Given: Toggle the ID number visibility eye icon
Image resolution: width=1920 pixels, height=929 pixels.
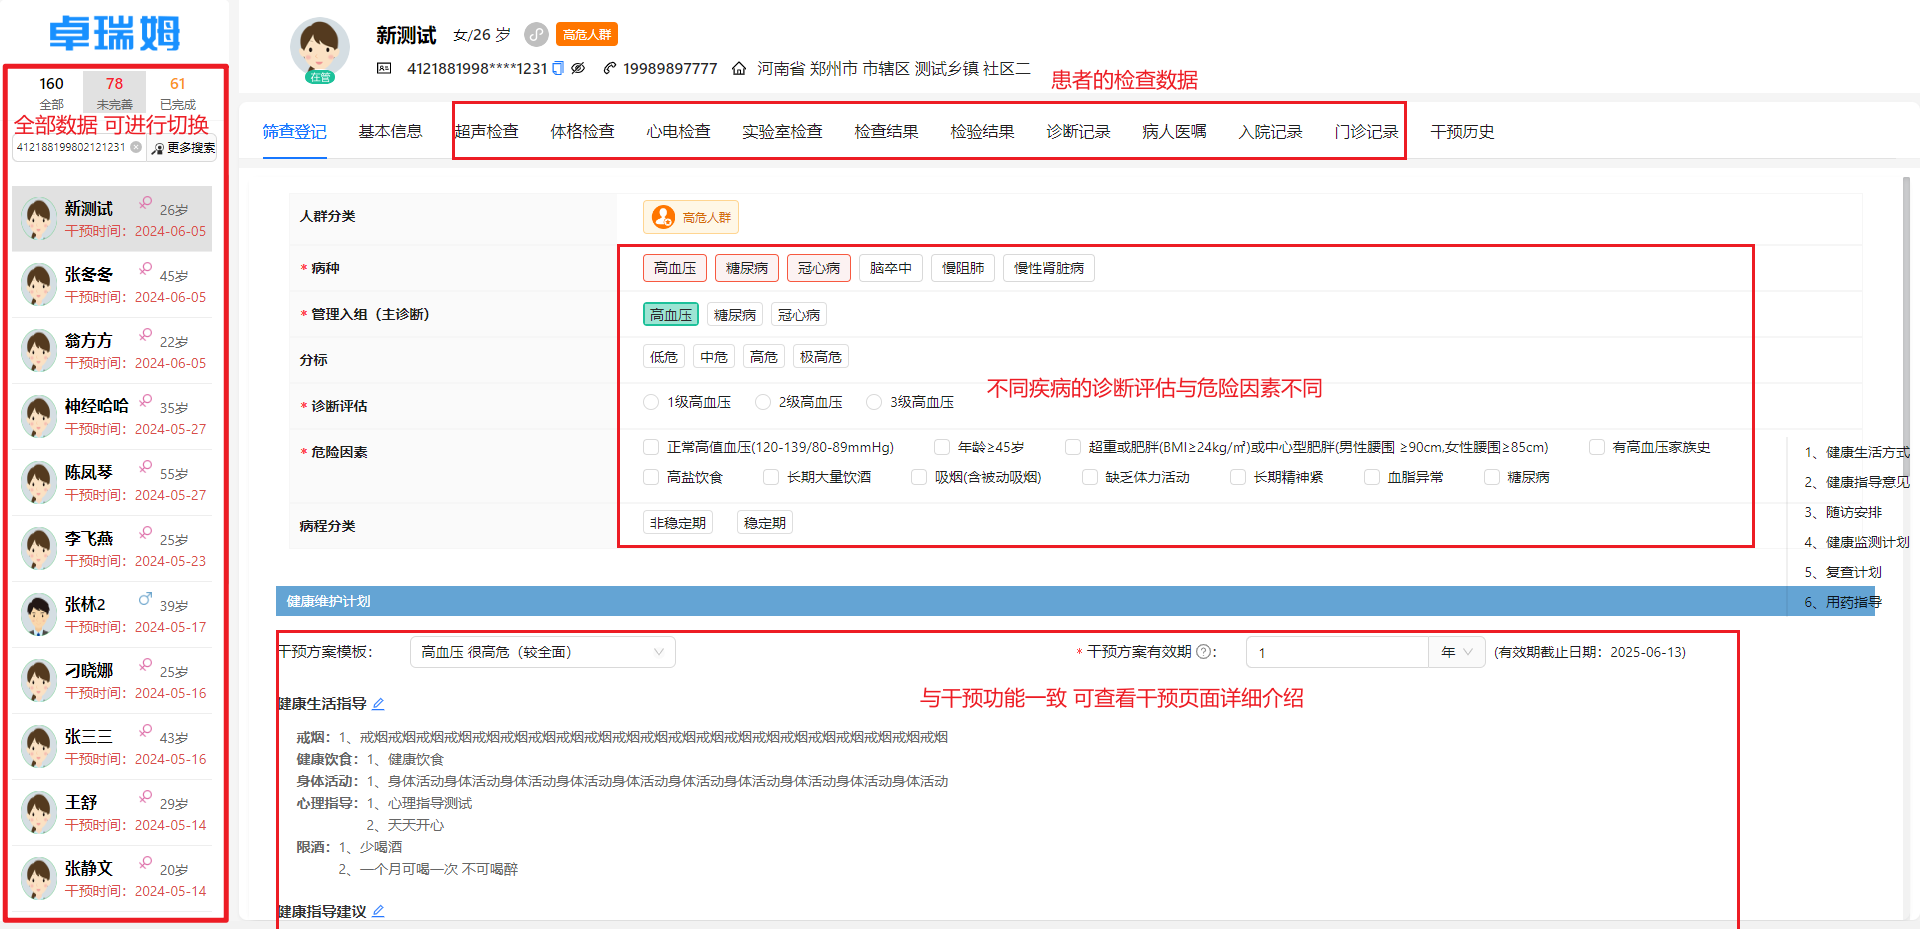Looking at the screenshot, I should [x=578, y=69].
